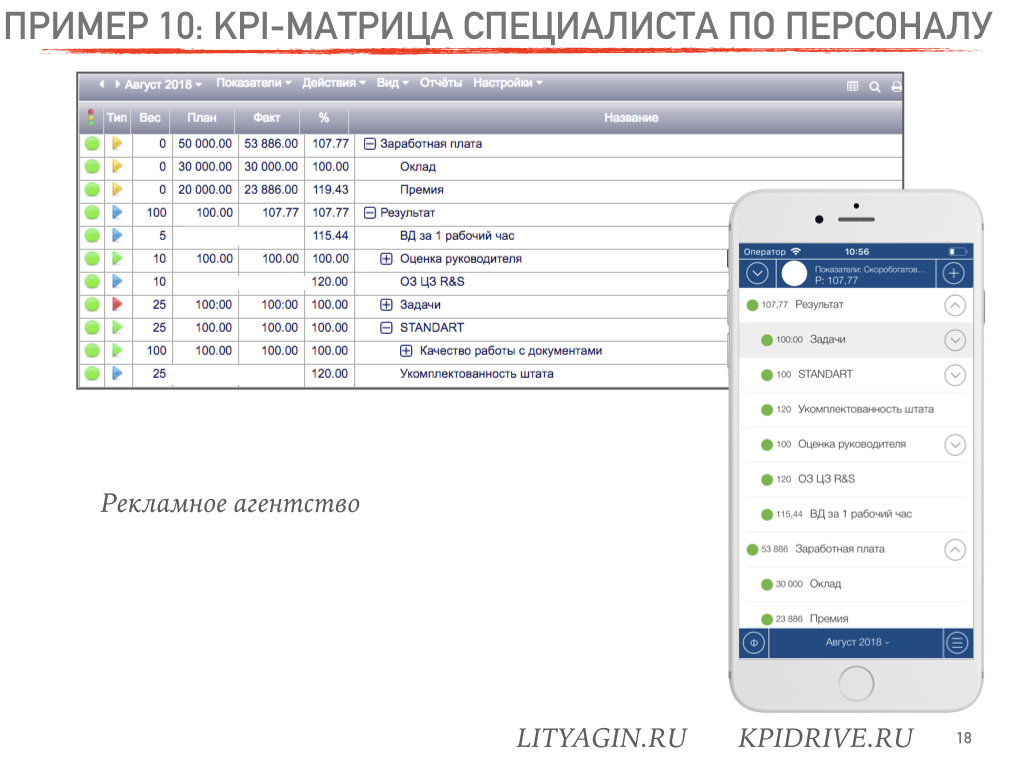Expand STANDART item on phone

(955, 375)
